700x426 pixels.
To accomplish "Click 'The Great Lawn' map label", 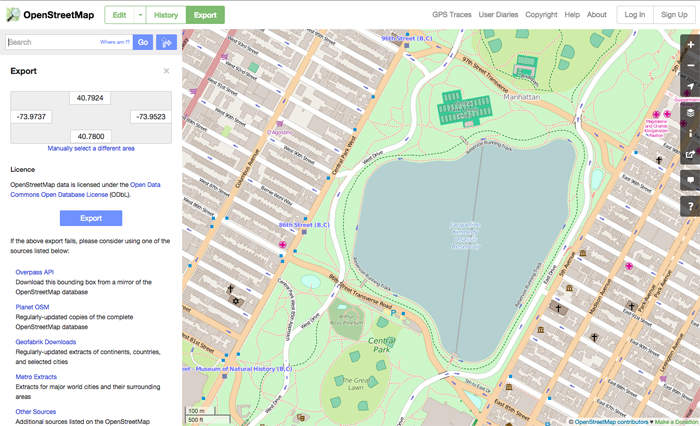I will (356, 384).
